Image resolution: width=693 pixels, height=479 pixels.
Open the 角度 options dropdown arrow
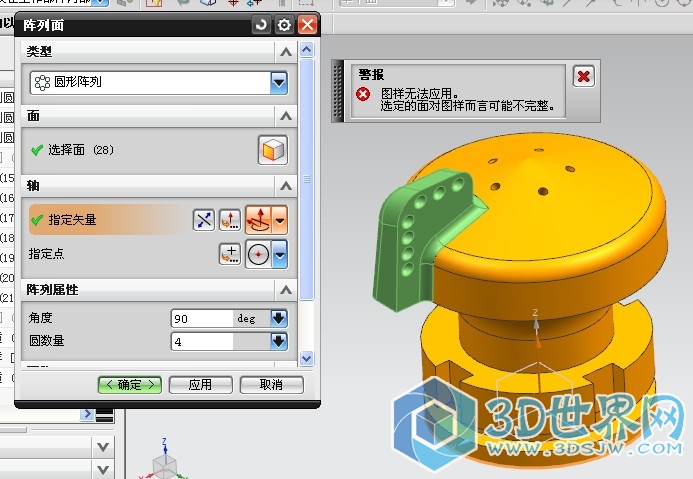coord(279,318)
